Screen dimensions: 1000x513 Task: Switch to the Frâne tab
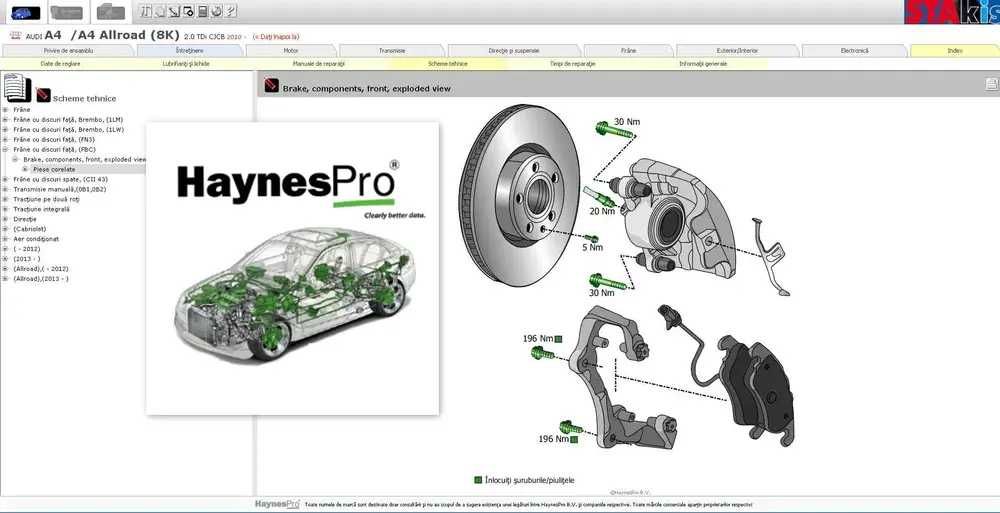pos(628,50)
